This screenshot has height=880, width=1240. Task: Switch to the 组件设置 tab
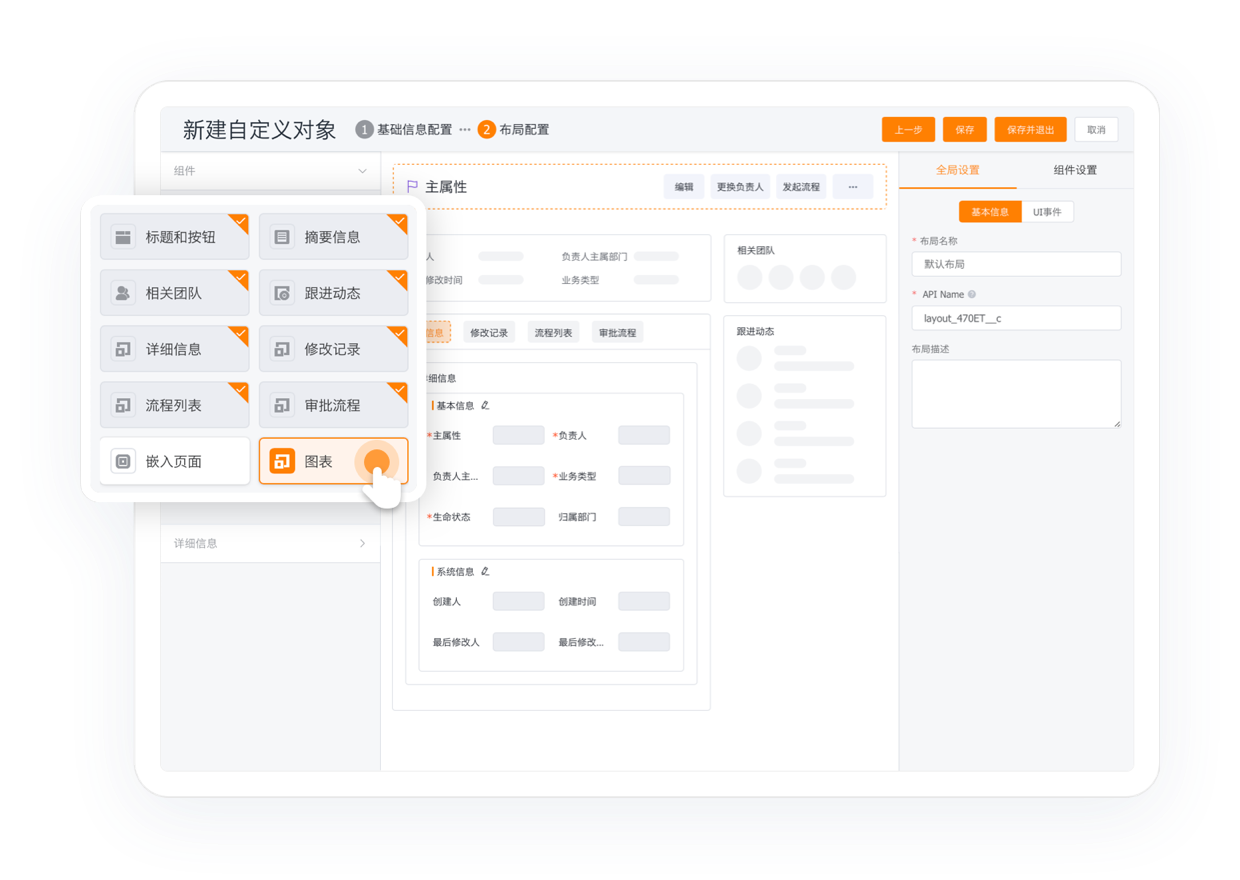tap(1075, 170)
